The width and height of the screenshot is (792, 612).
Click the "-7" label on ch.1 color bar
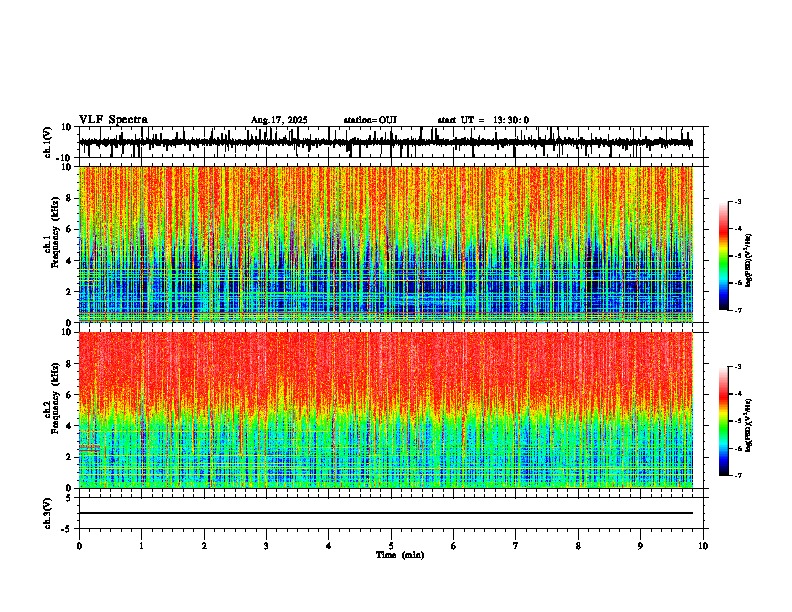[738, 310]
